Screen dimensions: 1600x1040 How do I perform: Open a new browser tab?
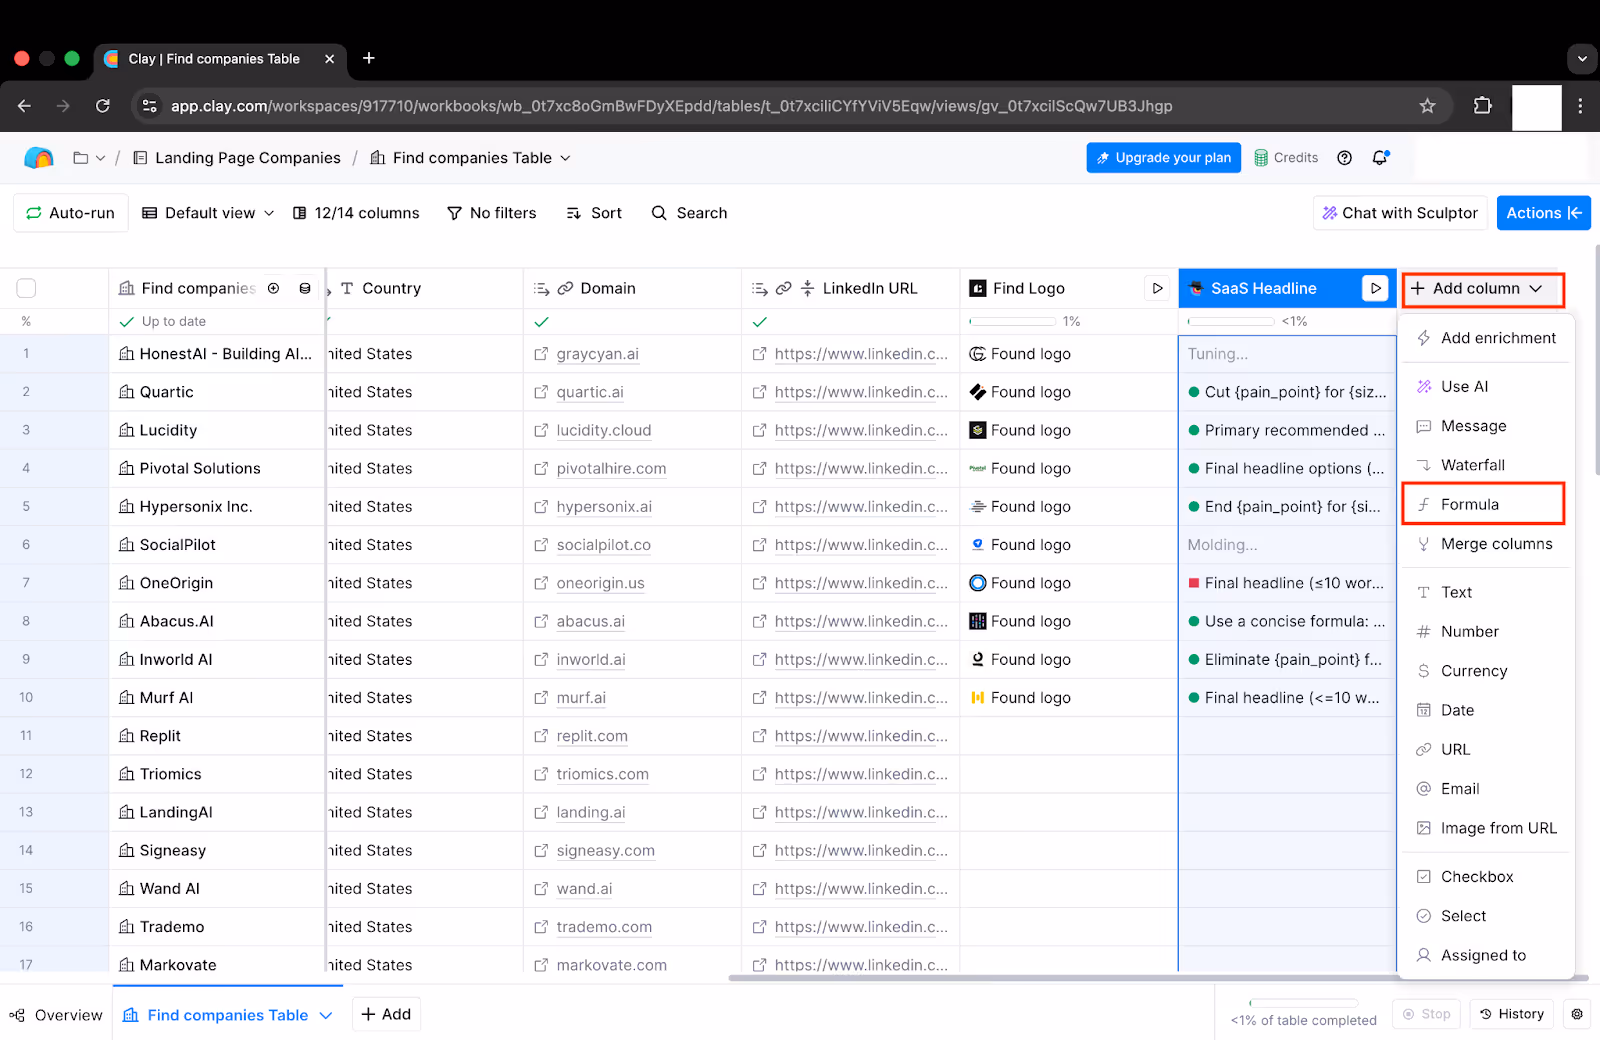(x=369, y=58)
